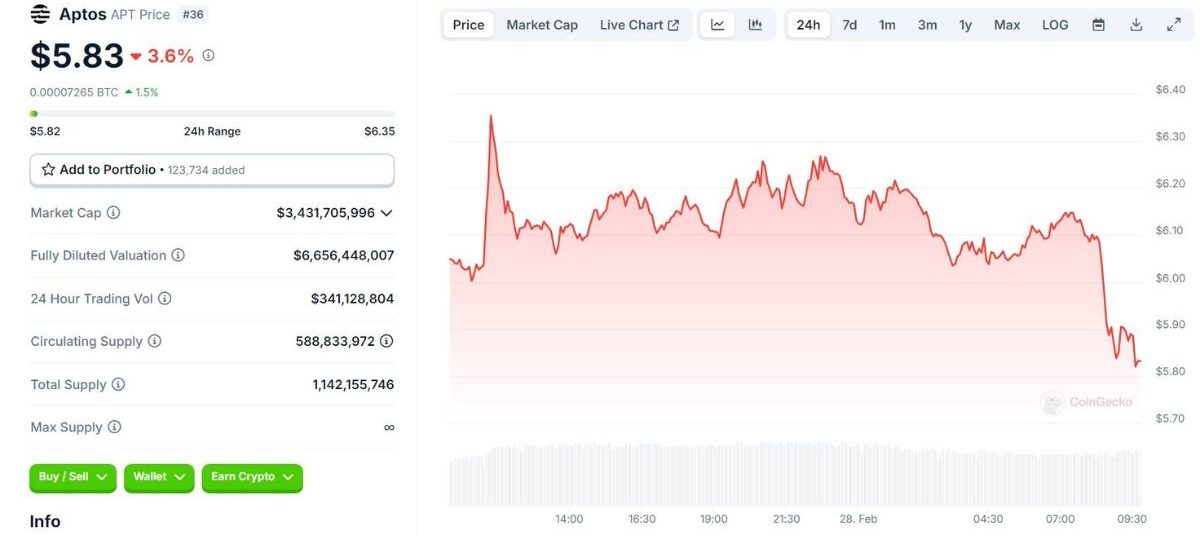Switch to the Market Cap tab

click(x=542, y=25)
